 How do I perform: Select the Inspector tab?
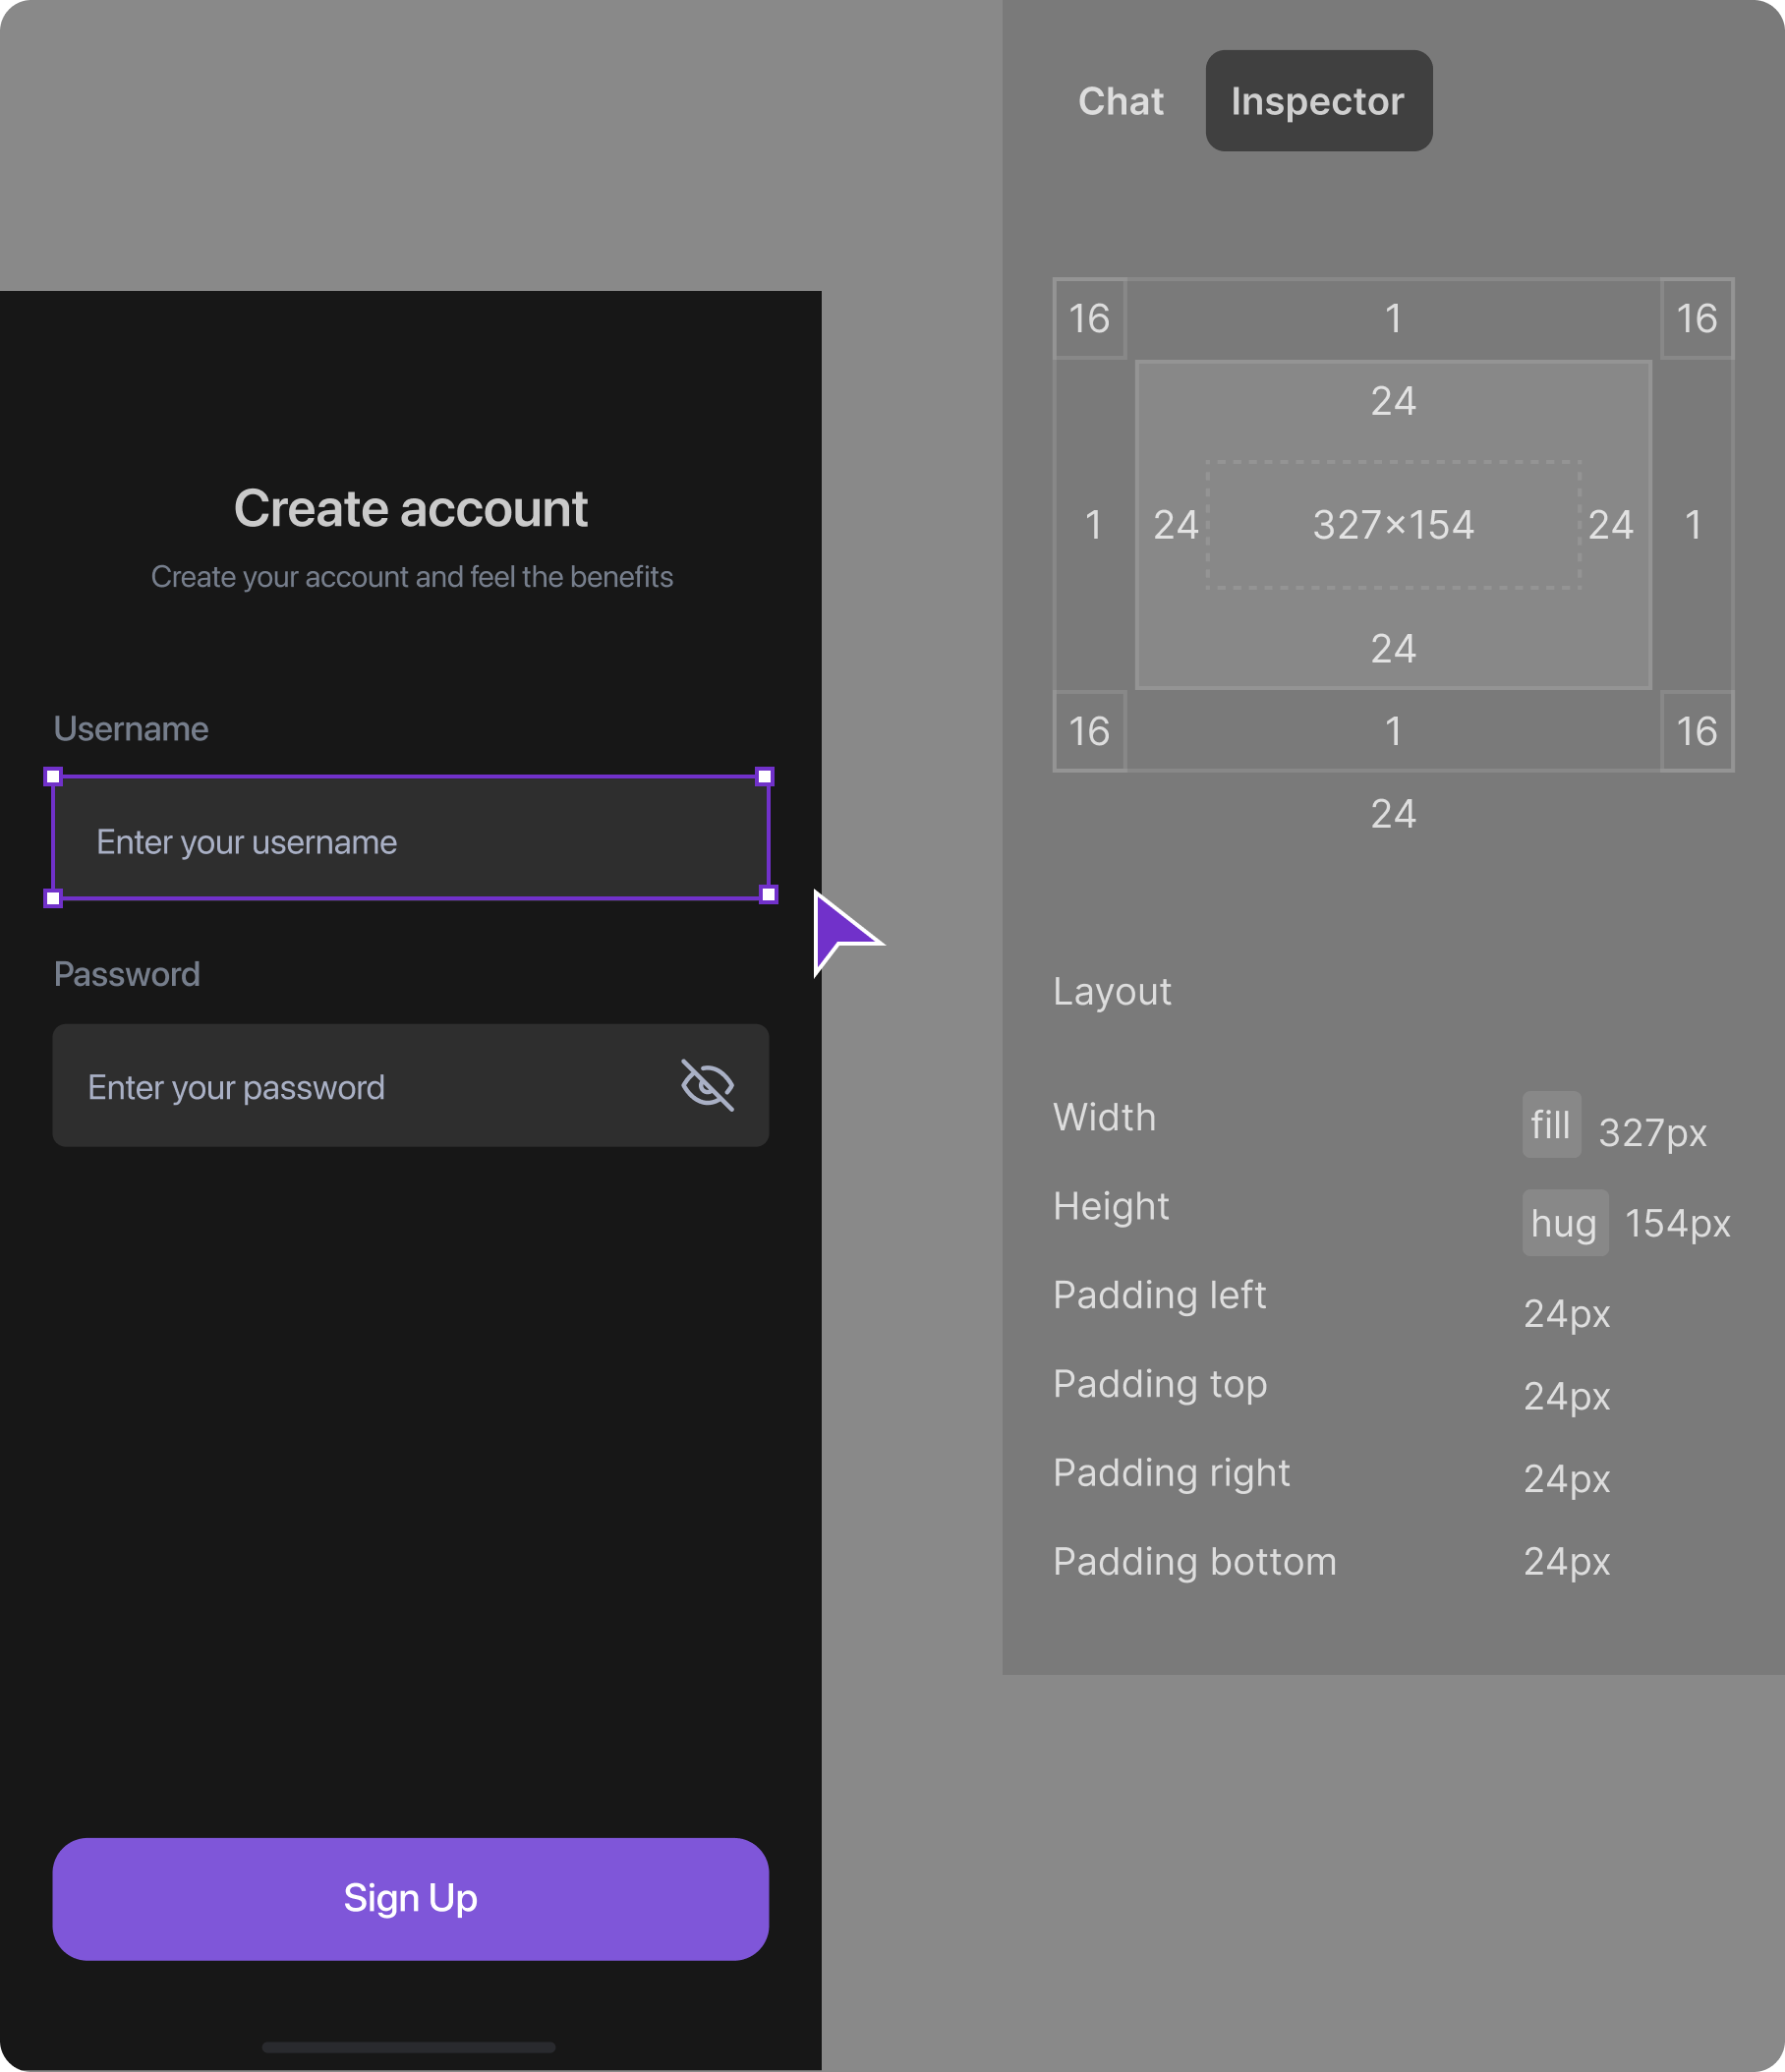point(1317,101)
